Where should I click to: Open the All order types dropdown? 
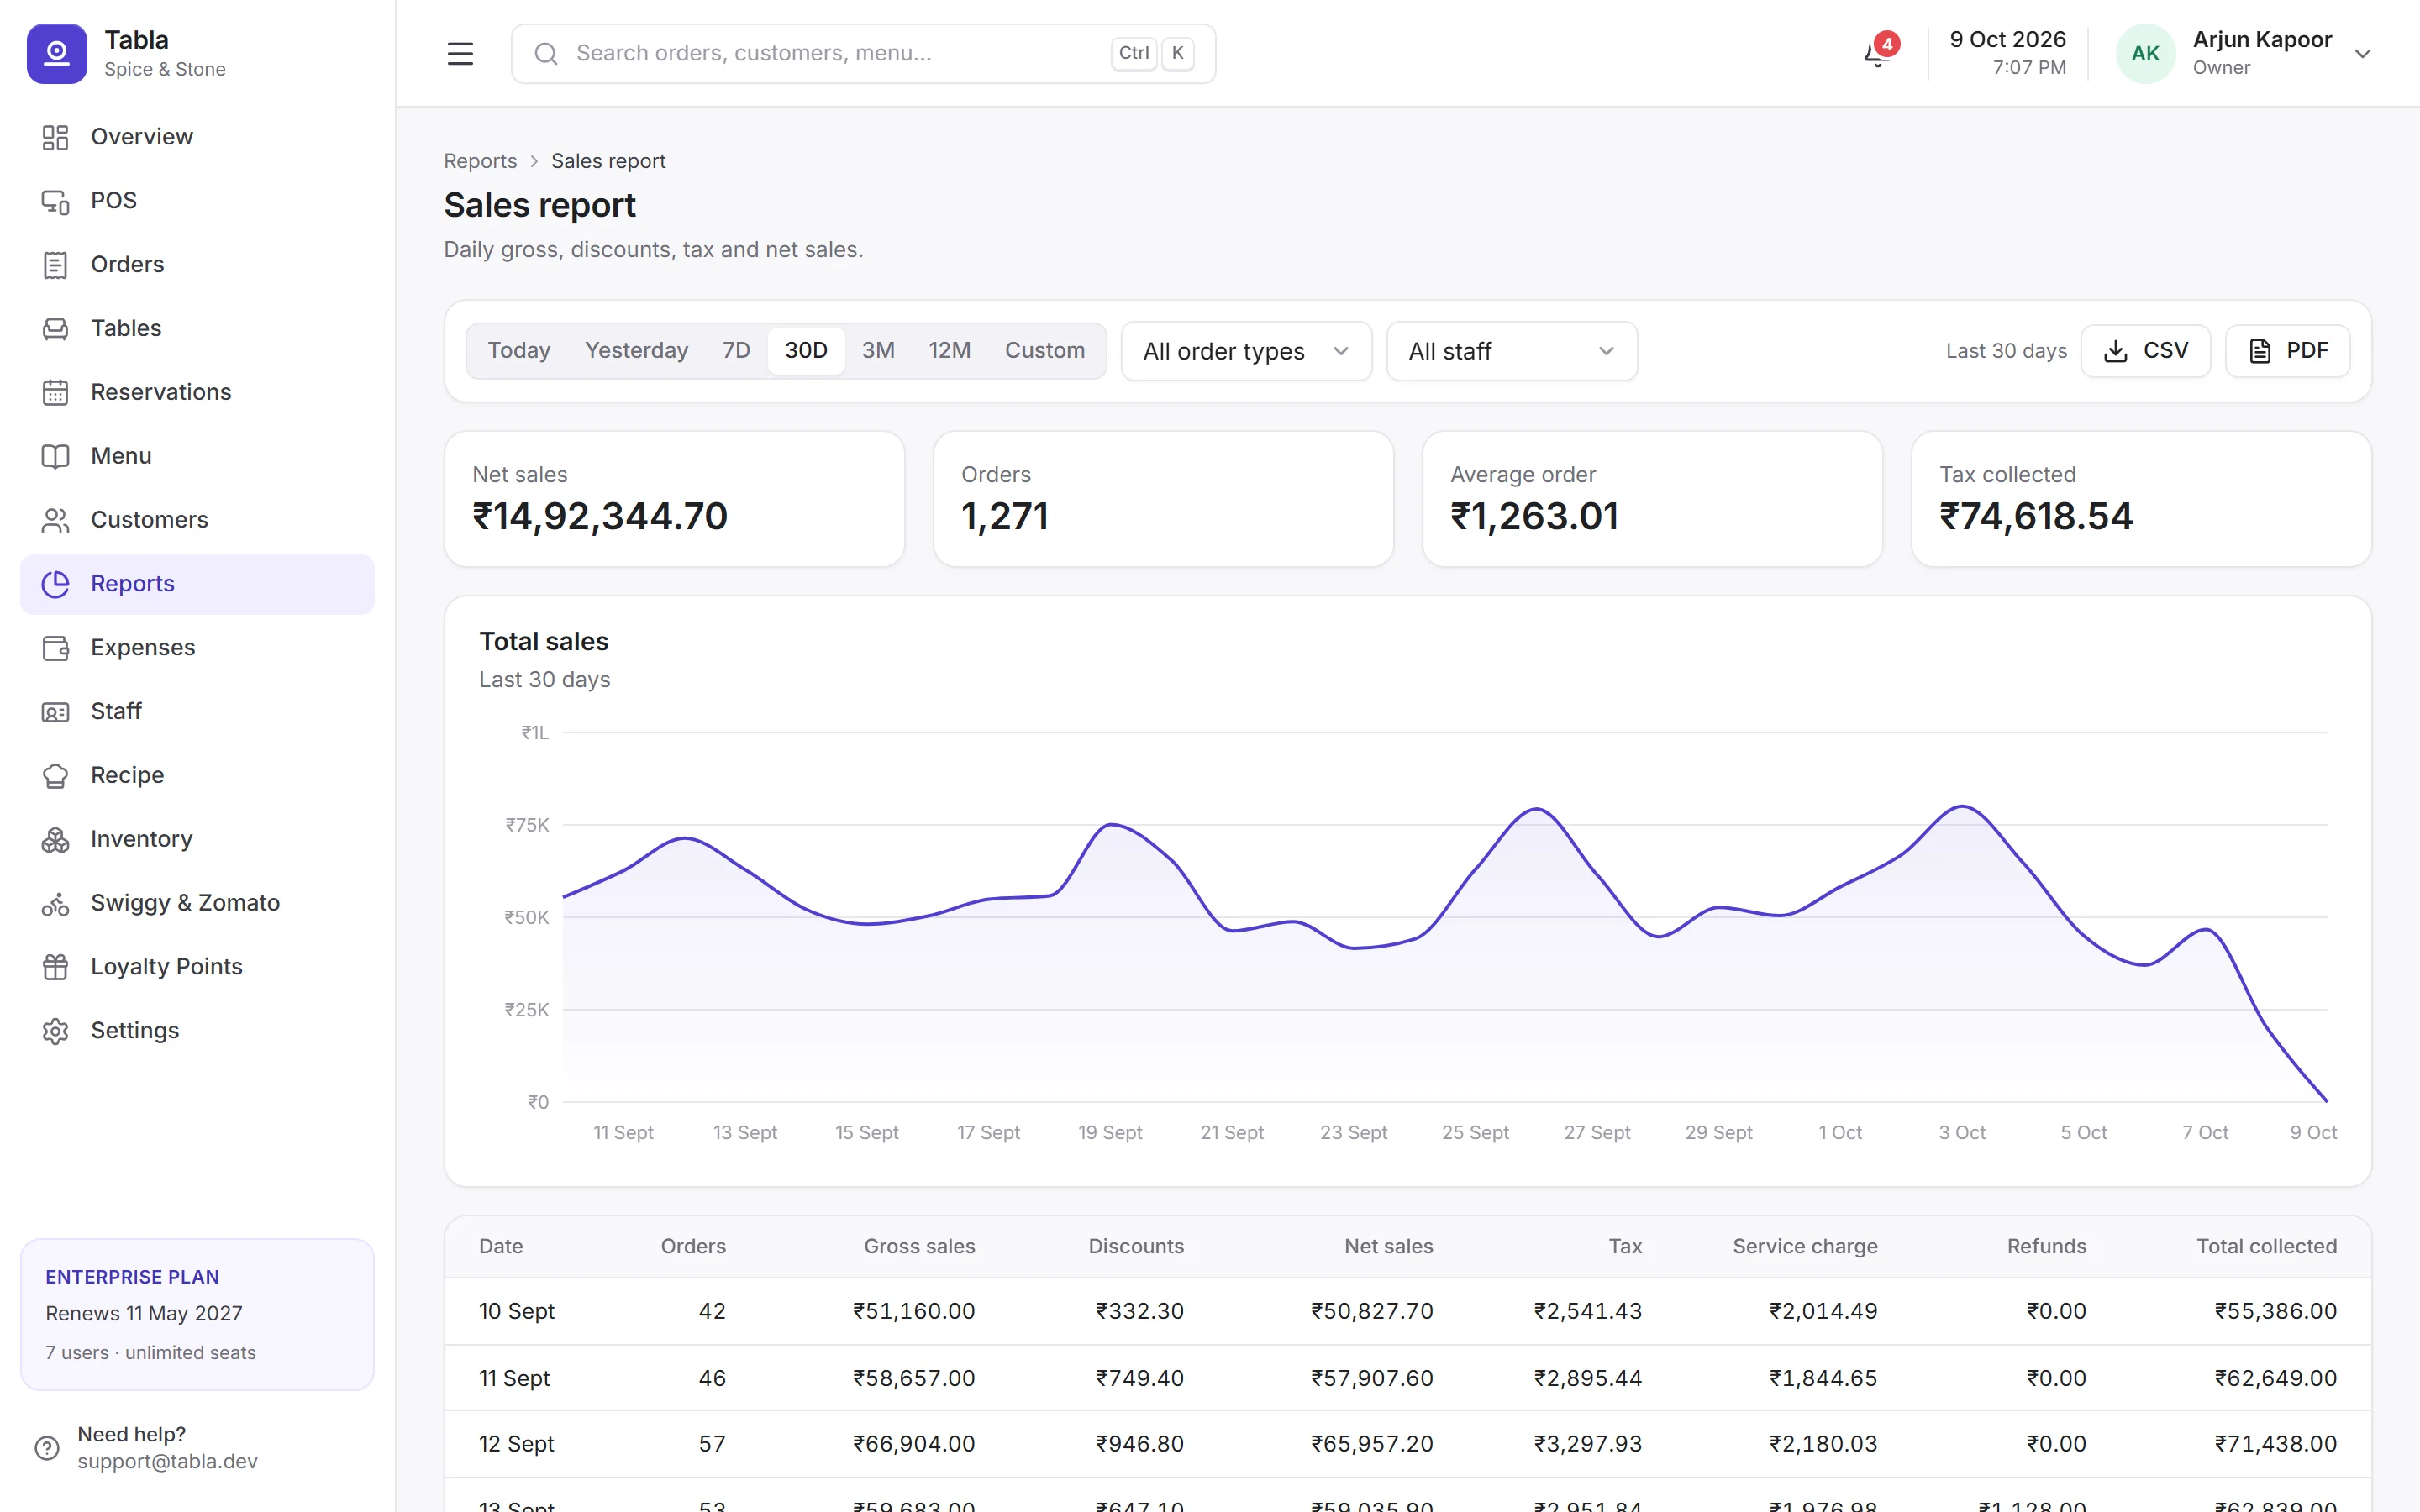tap(1246, 351)
